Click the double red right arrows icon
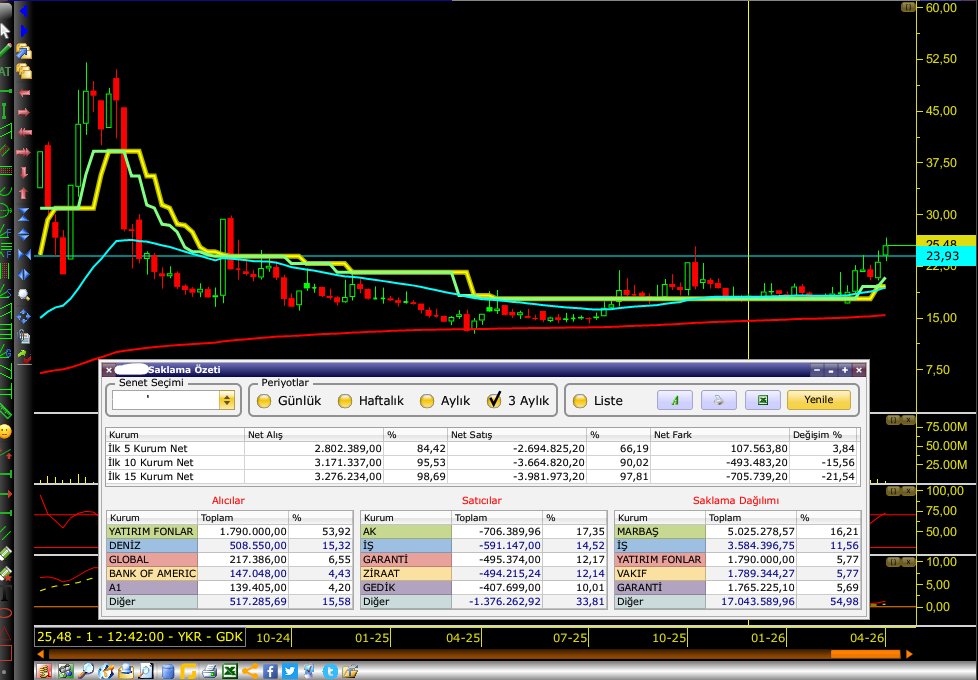The width and height of the screenshot is (978, 680). (x=24, y=152)
